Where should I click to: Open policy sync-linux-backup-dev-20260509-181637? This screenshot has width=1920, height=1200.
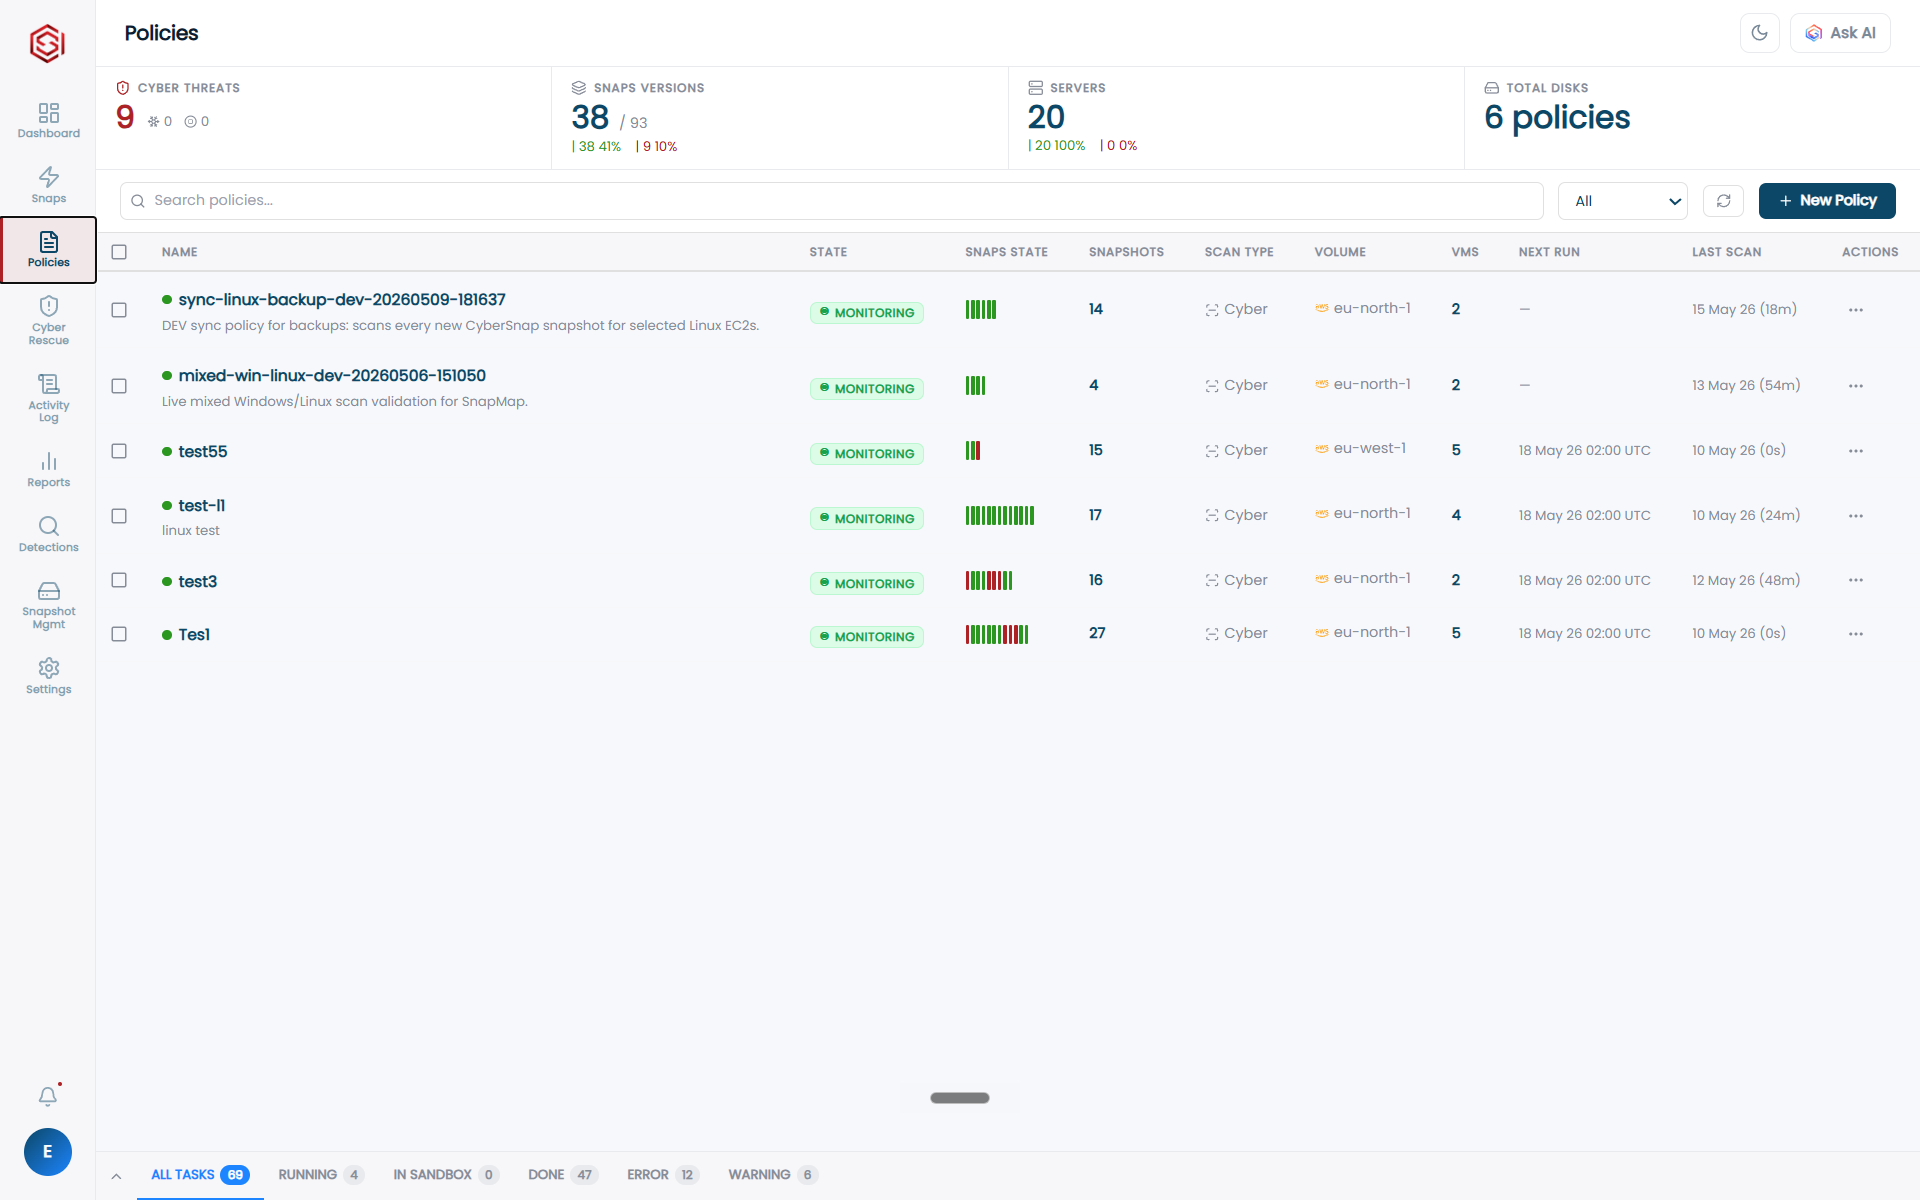coord(342,300)
